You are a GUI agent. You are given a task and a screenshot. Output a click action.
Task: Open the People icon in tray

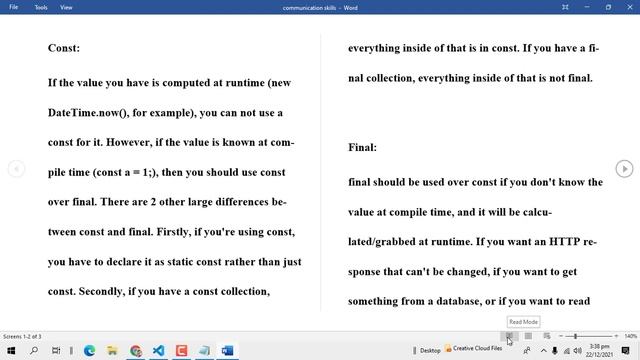(x=527, y=351)
